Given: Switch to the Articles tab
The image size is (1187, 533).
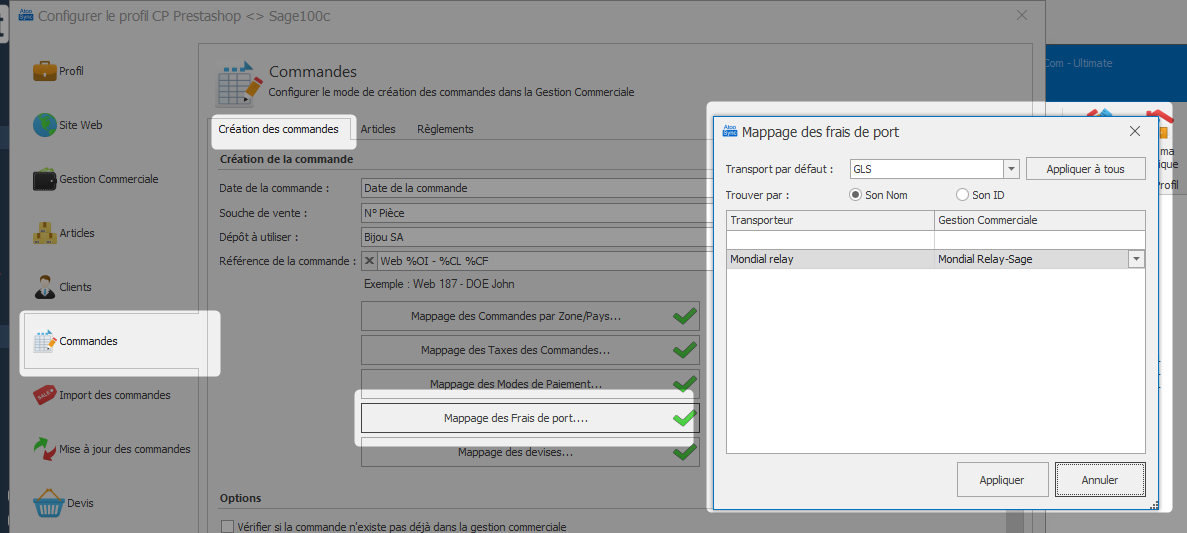Looking at the screenshot, I should pos(378,129).
